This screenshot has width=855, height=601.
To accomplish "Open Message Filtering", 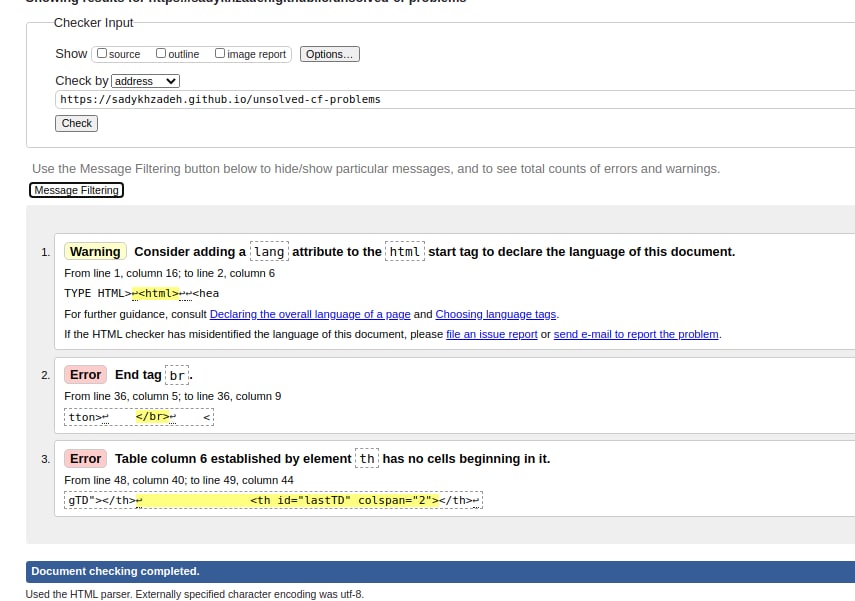I will tap(76, 190).
